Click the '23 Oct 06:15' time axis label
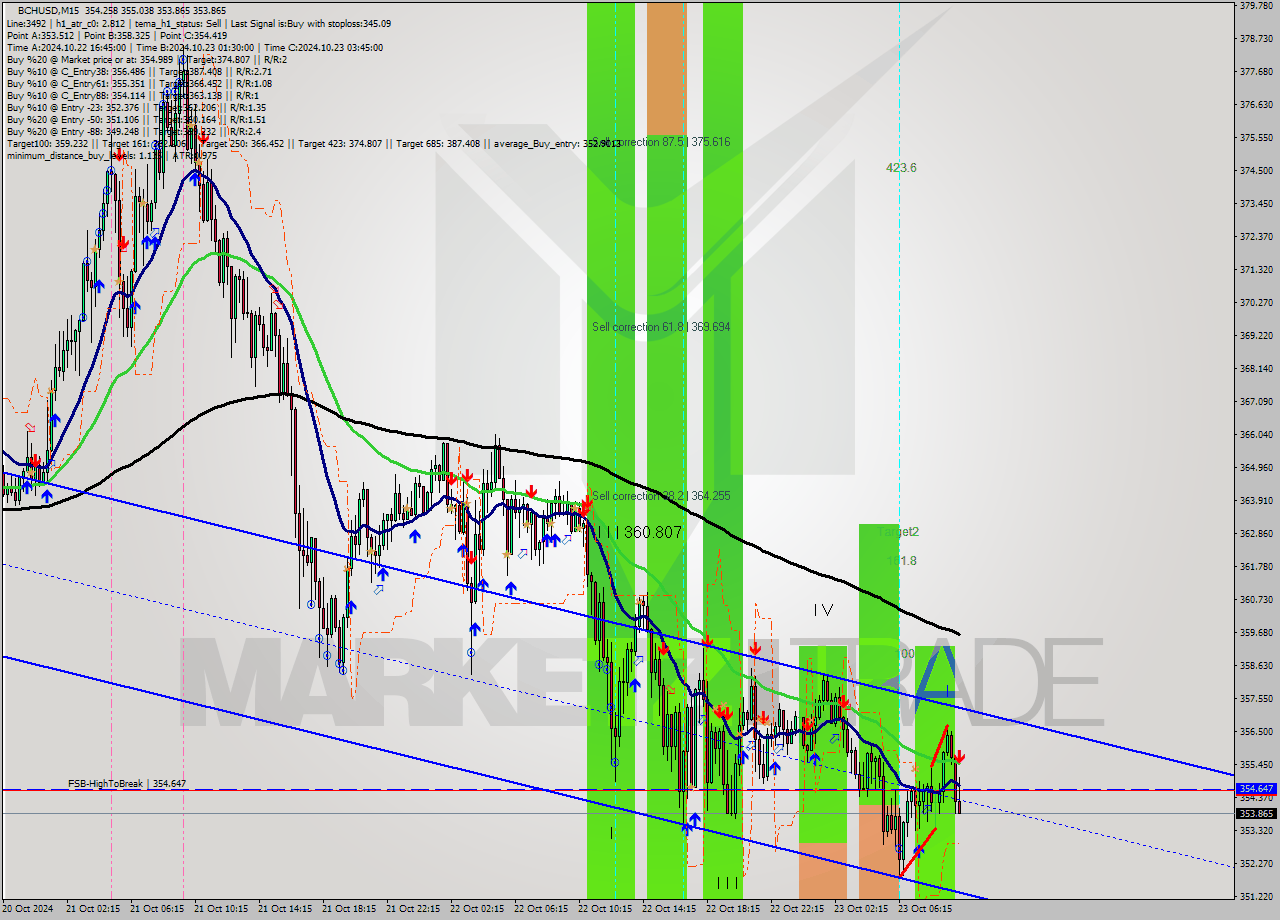This screenshot has height=920, width=1280. [925, 909]
